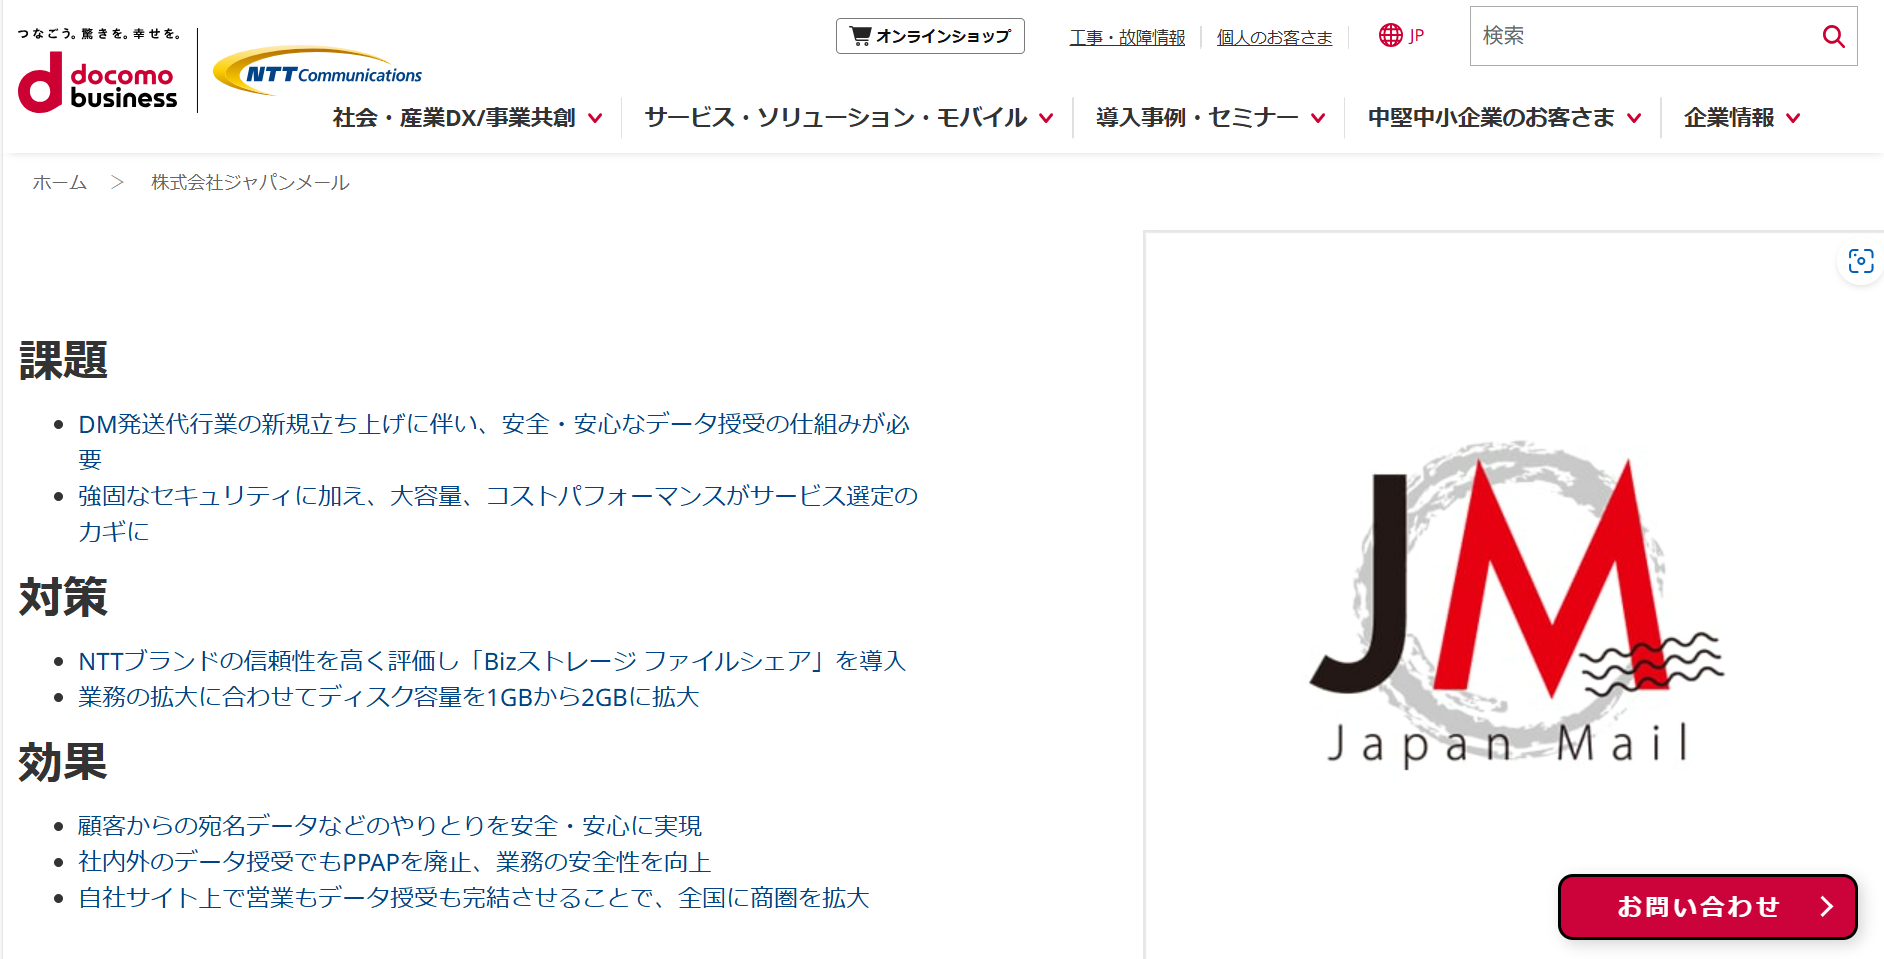This screenshot has height=959, width=1884.
Task: Expand the サービス・ソリューション・モバイル menu
Action: (x=848, y=118)
